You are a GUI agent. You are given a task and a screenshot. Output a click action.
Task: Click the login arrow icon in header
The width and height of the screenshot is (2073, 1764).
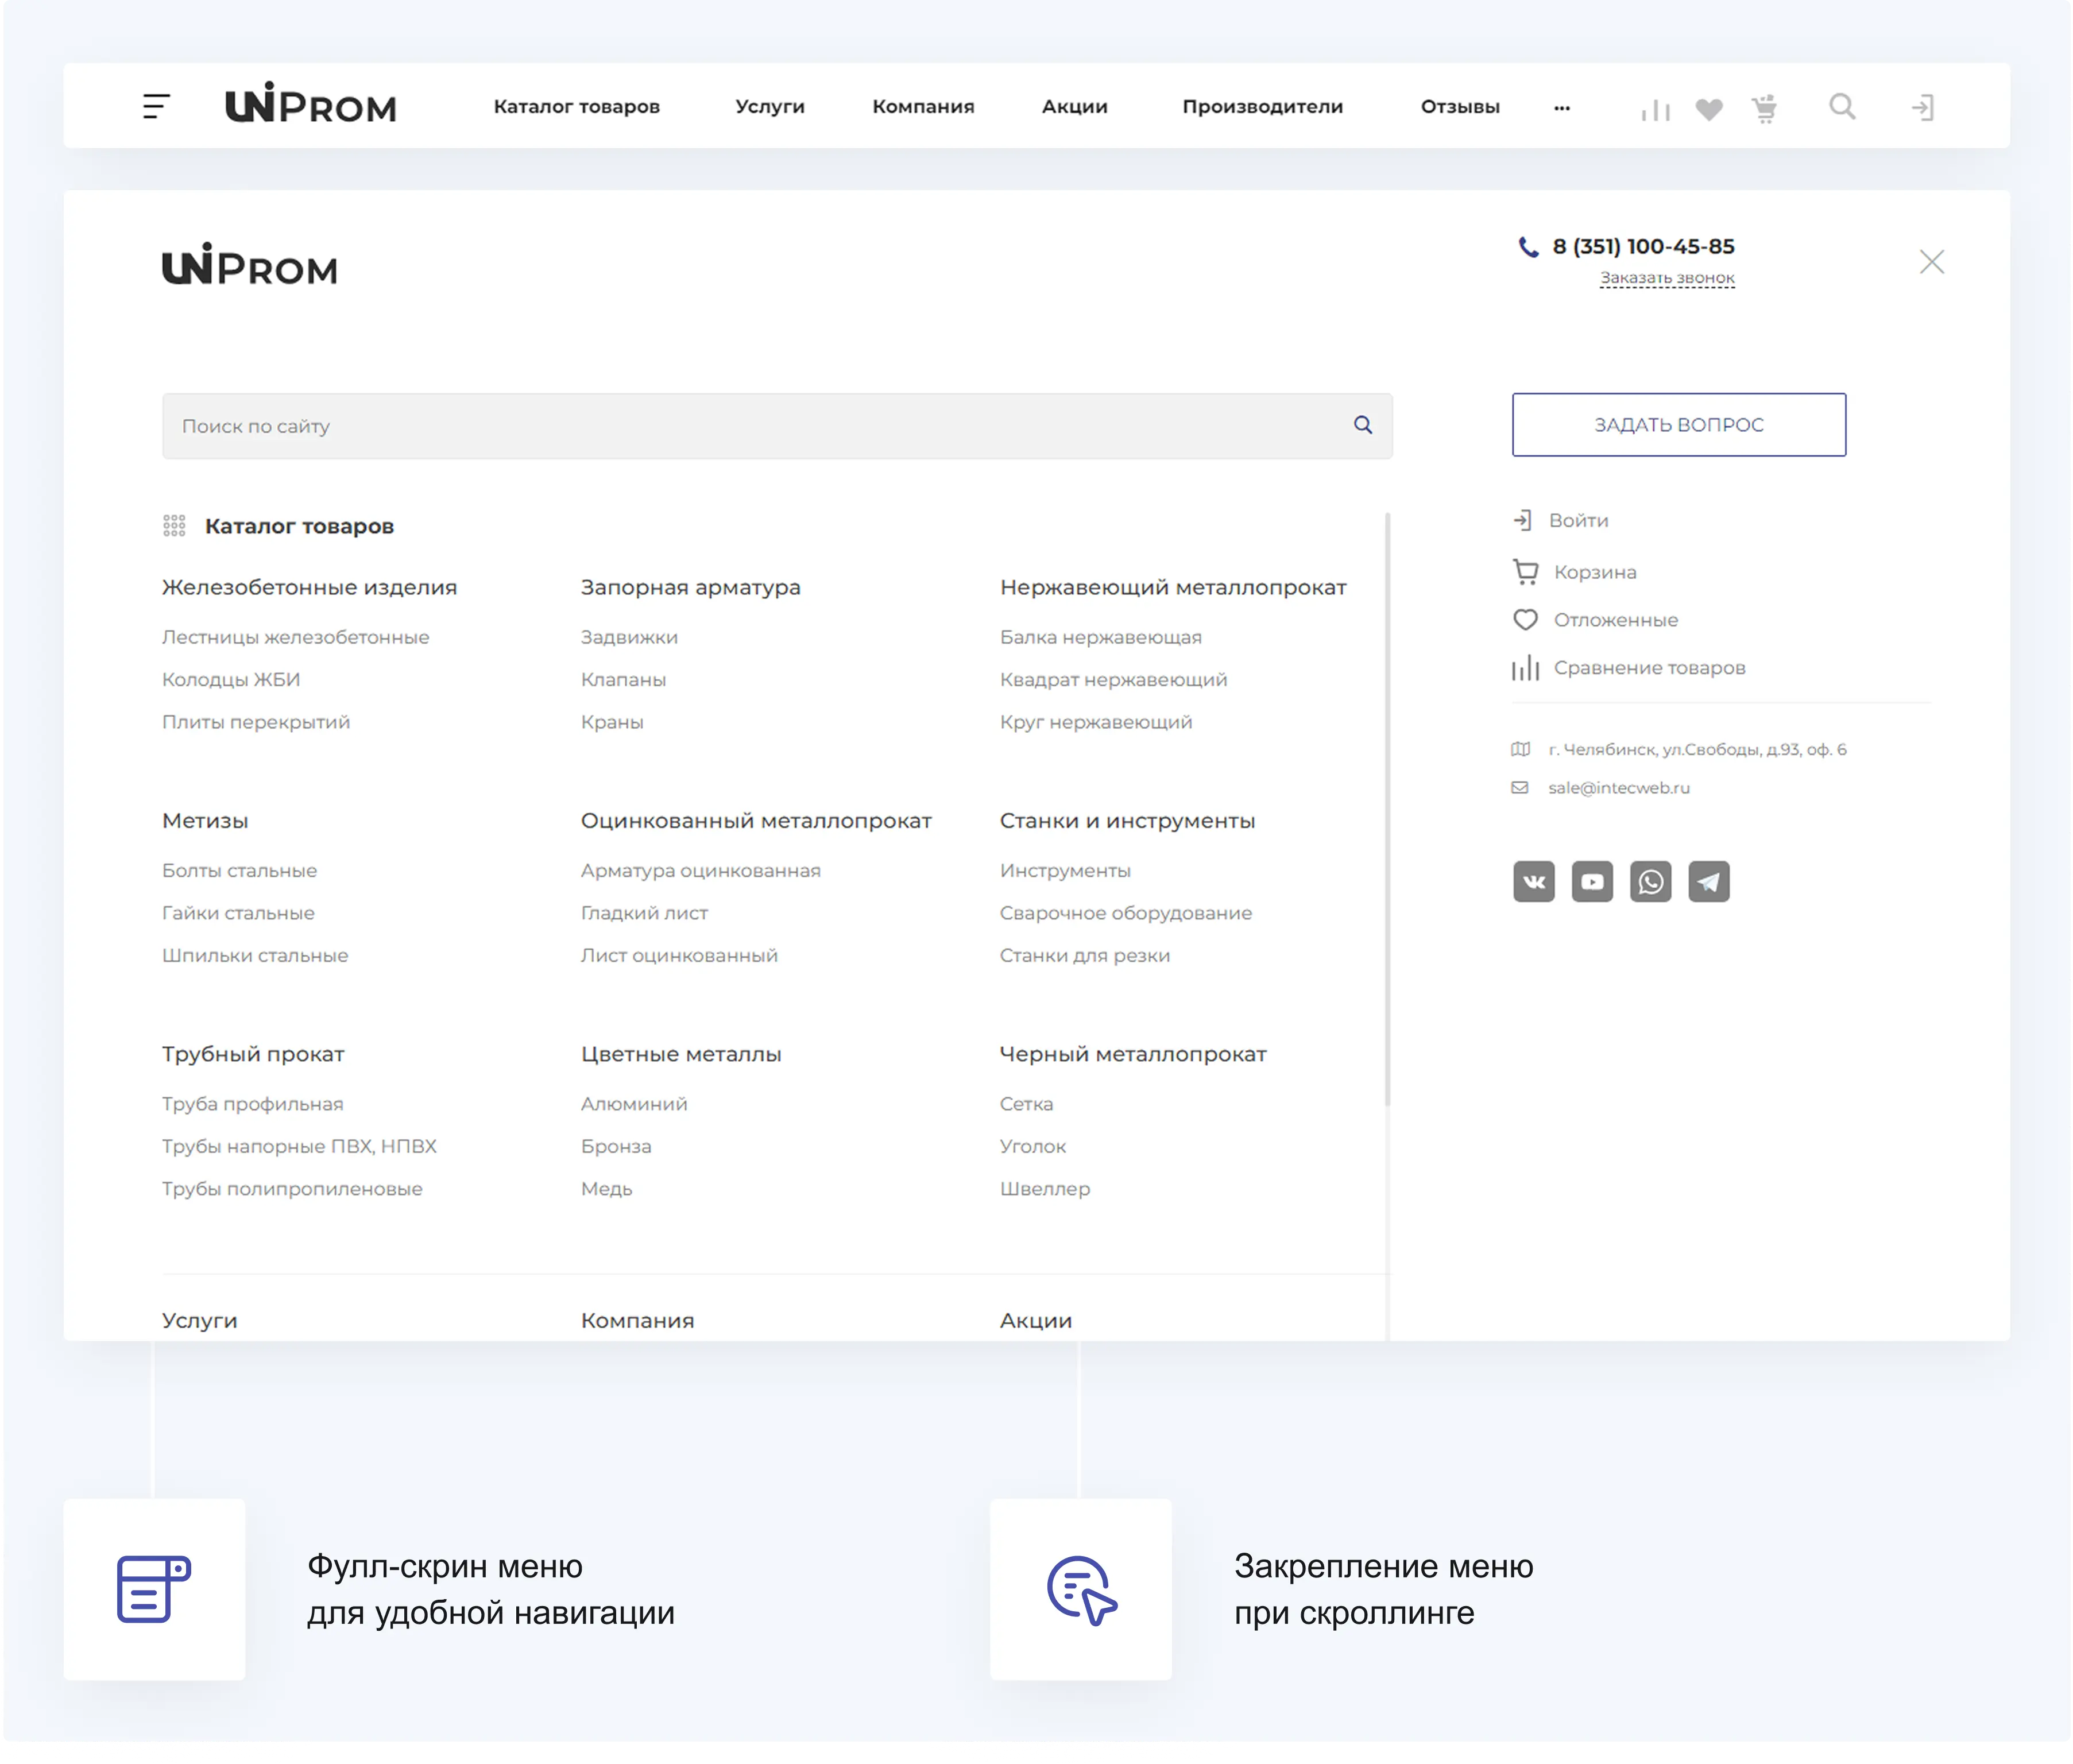click(1922, 107)
